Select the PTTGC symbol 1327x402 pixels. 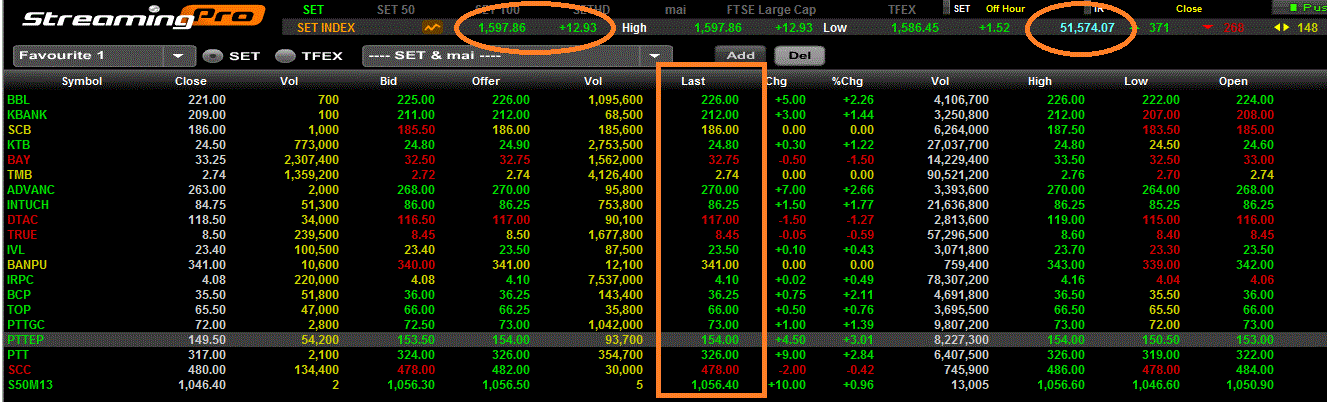point(25,325)
